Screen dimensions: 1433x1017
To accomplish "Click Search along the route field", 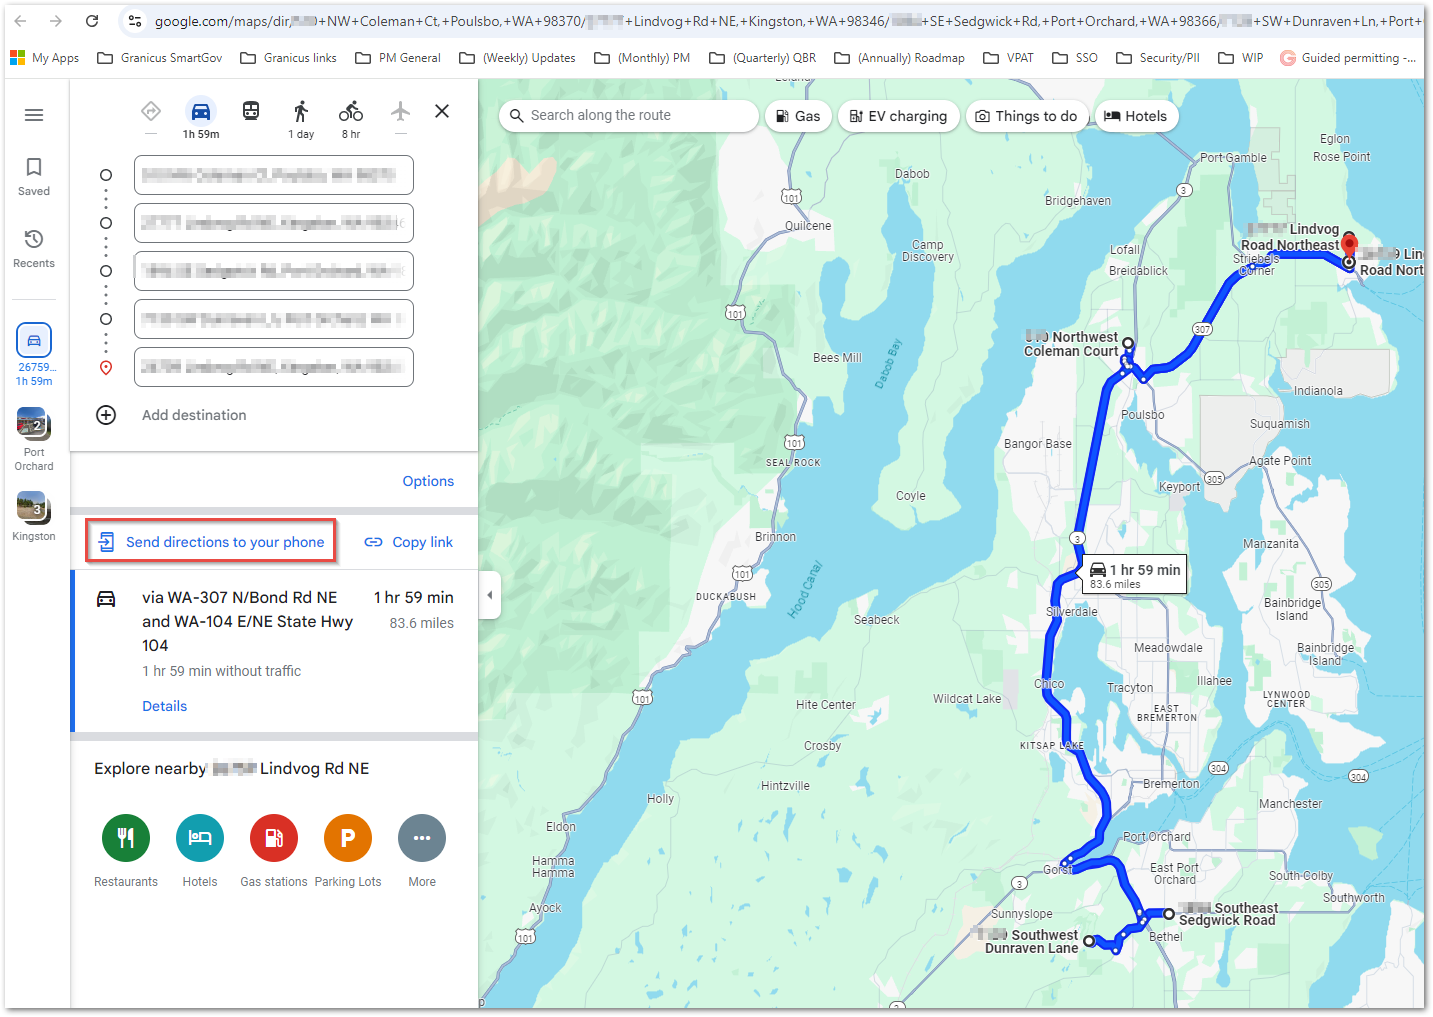I will (629, 116).
